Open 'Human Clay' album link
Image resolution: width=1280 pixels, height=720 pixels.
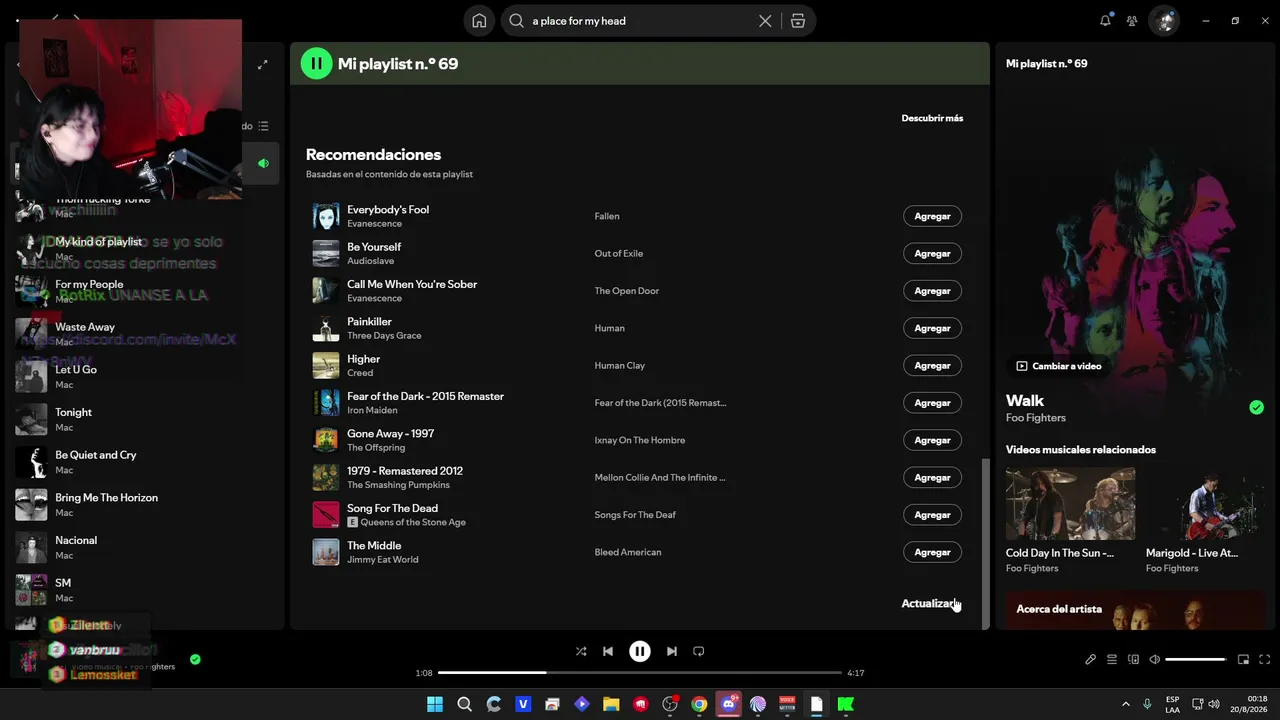(620, 365)
